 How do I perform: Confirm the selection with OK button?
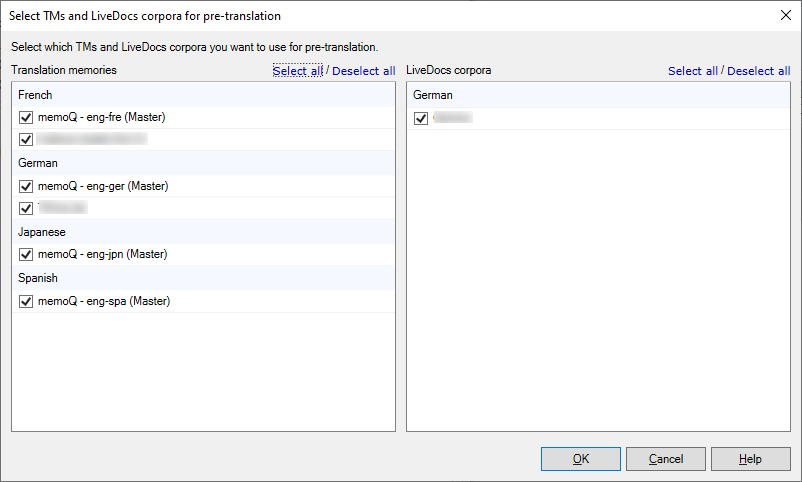(581, 459)
